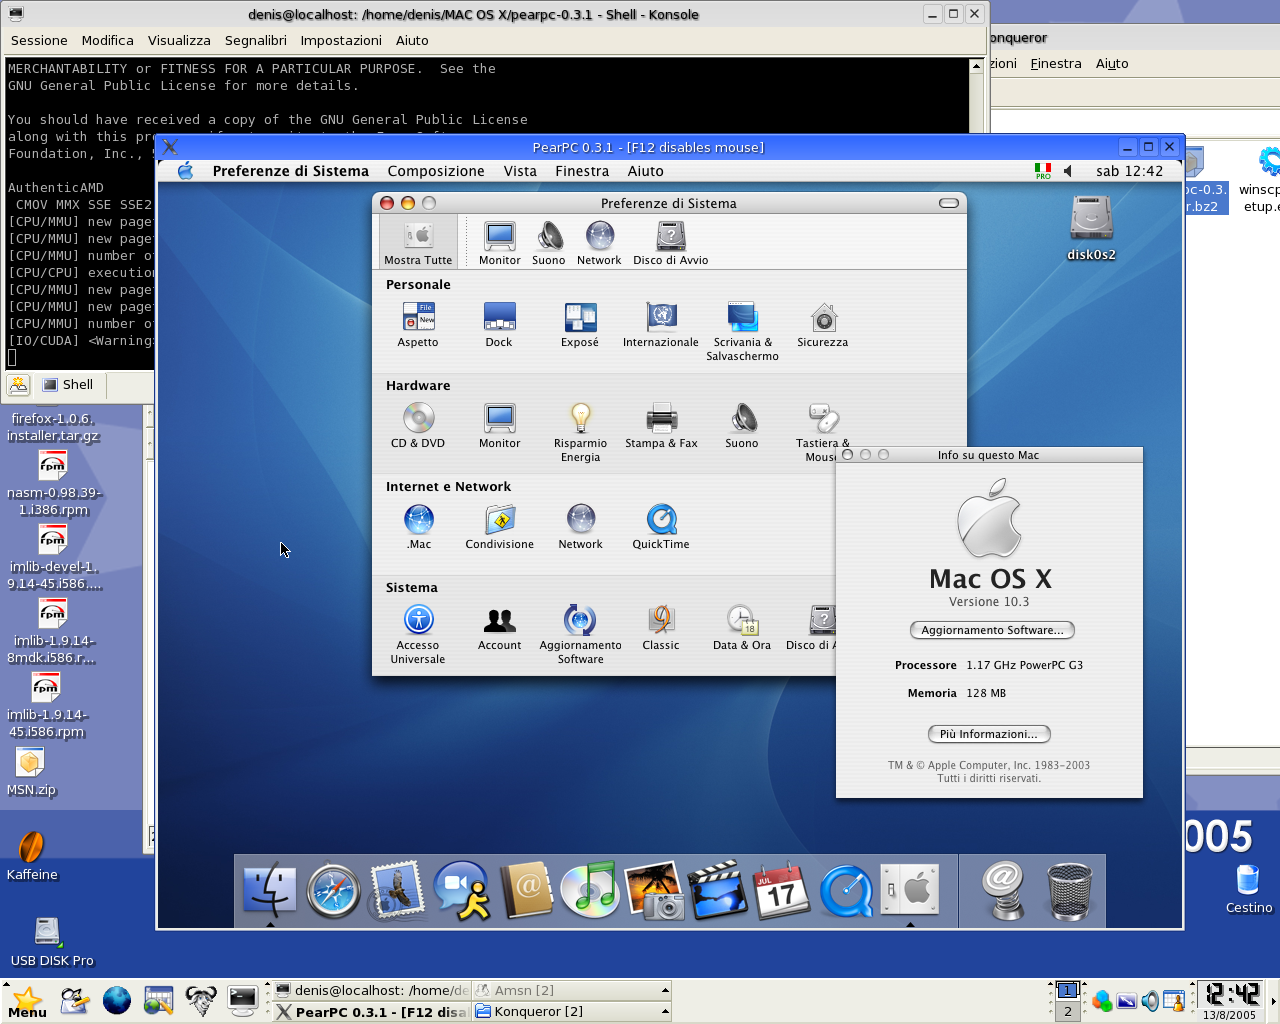Open the Sessione menu in Konsole
Screen dimensions: 1280x1024
tap(39, 41)
